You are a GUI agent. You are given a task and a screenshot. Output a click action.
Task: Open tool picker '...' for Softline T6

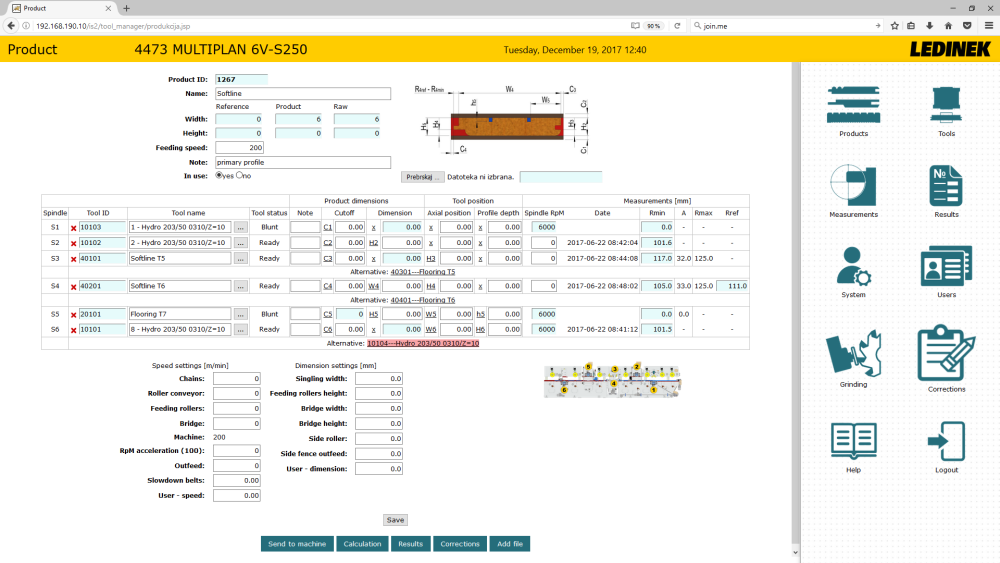pos(240,286)
